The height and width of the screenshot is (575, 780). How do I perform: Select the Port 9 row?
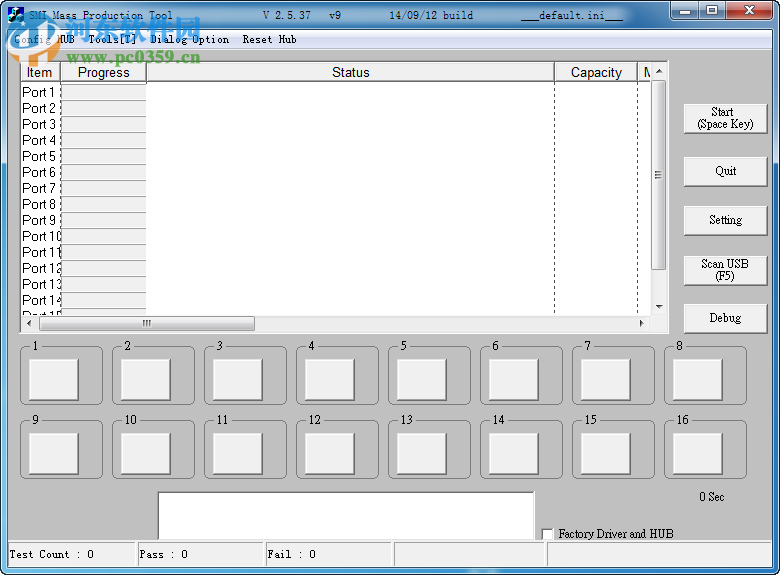tap(336, 220)
